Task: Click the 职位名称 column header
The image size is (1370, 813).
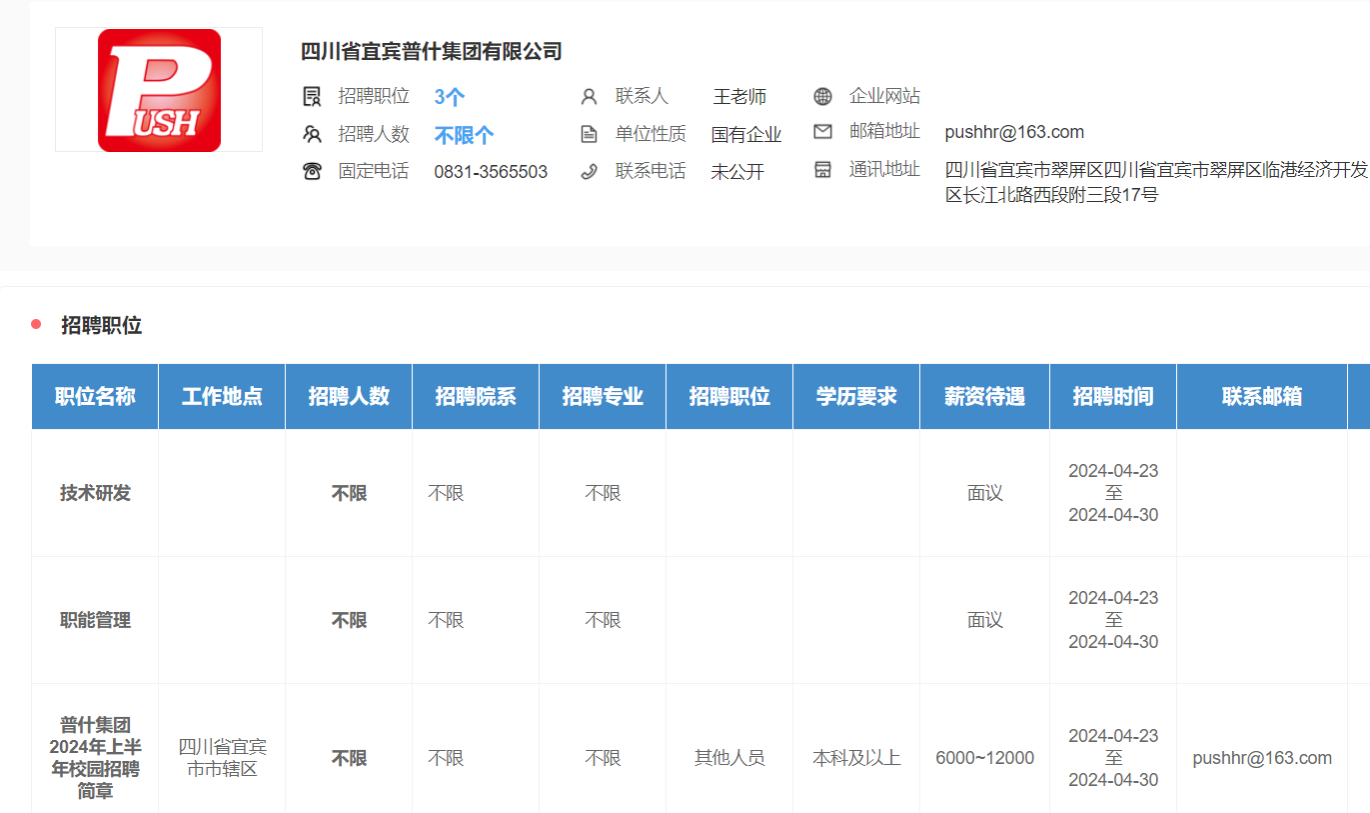Action: point(95,396)
